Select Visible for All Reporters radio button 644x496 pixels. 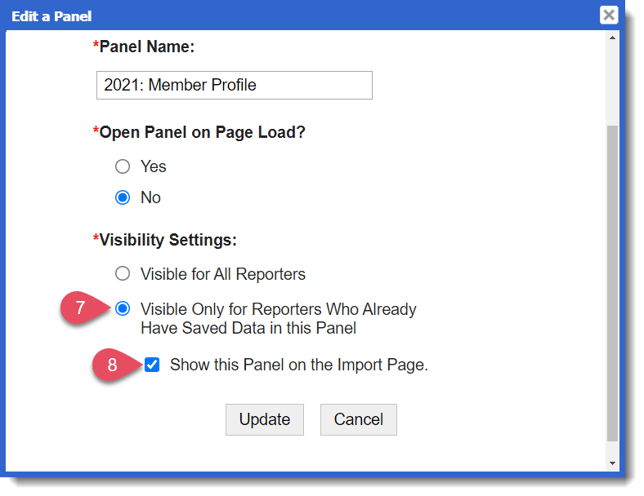[x=123, y=274]
